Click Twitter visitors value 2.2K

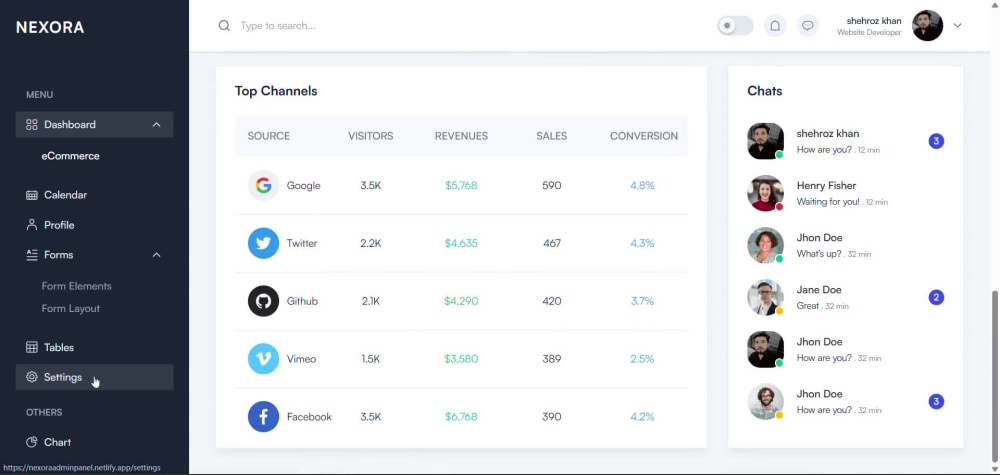(x=371, y=243)
